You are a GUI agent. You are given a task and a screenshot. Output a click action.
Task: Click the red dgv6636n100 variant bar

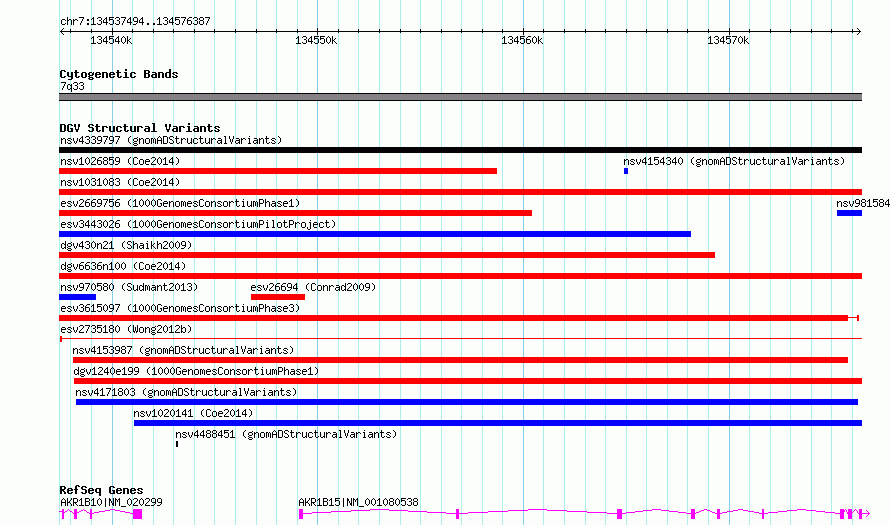[460, 276]
